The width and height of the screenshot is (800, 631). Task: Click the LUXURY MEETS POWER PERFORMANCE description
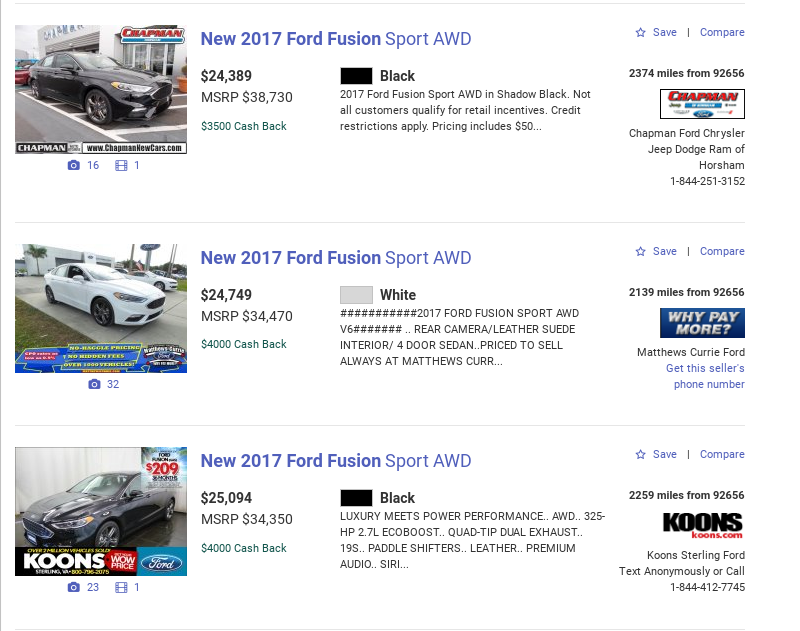(x=472, y=540)
